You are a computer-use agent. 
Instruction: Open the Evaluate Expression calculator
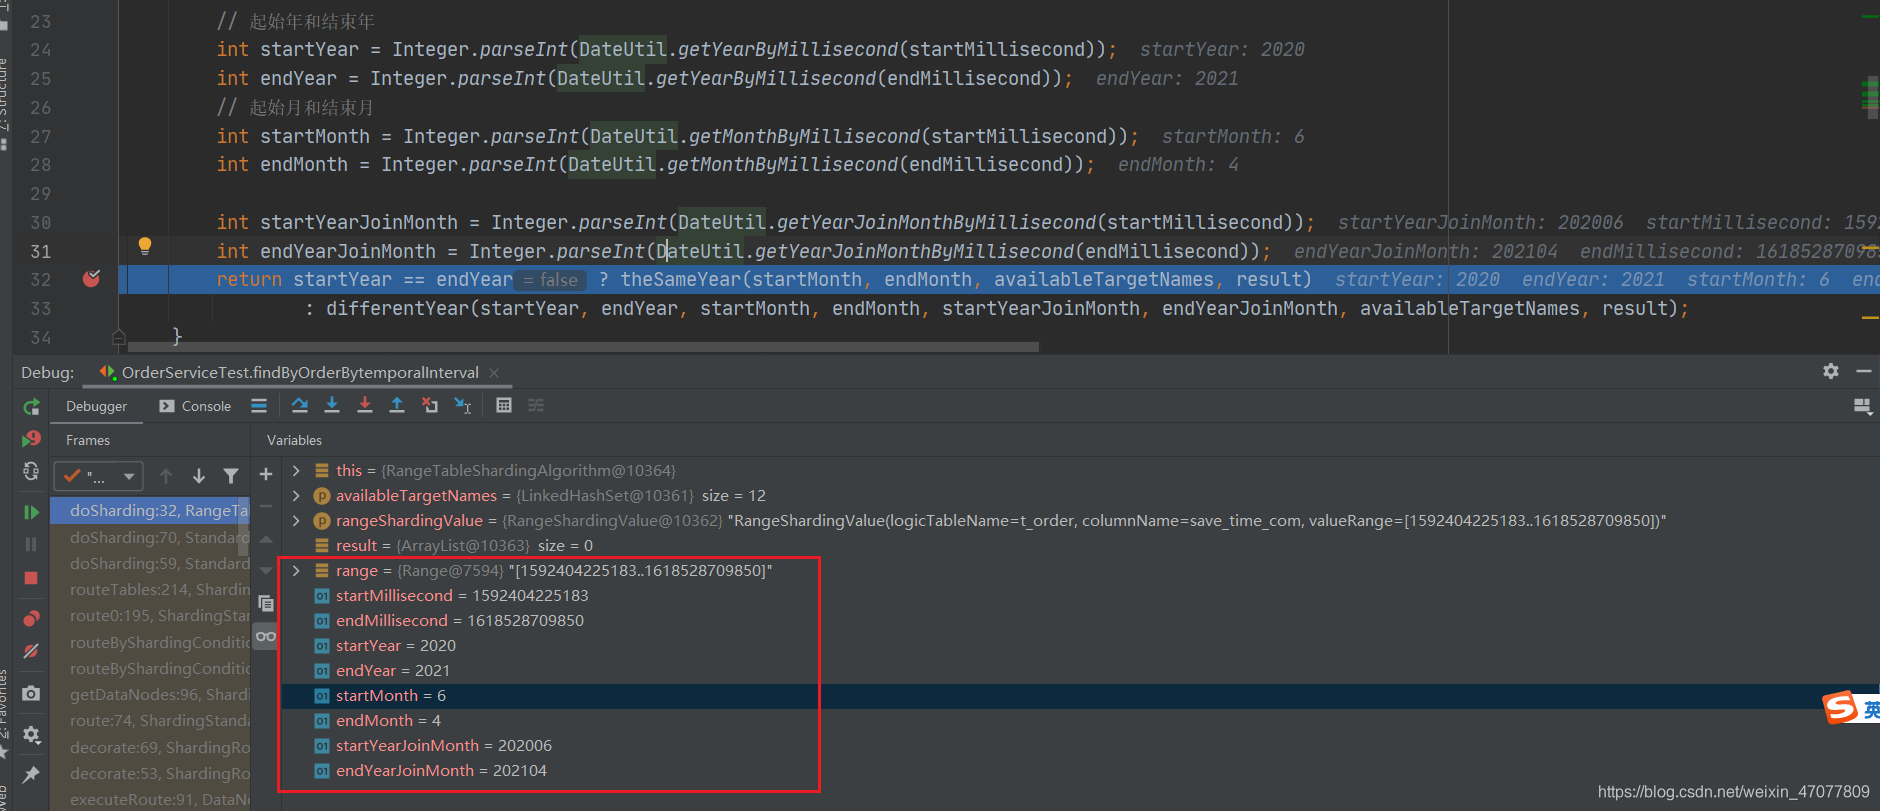[x=504, y=405]
